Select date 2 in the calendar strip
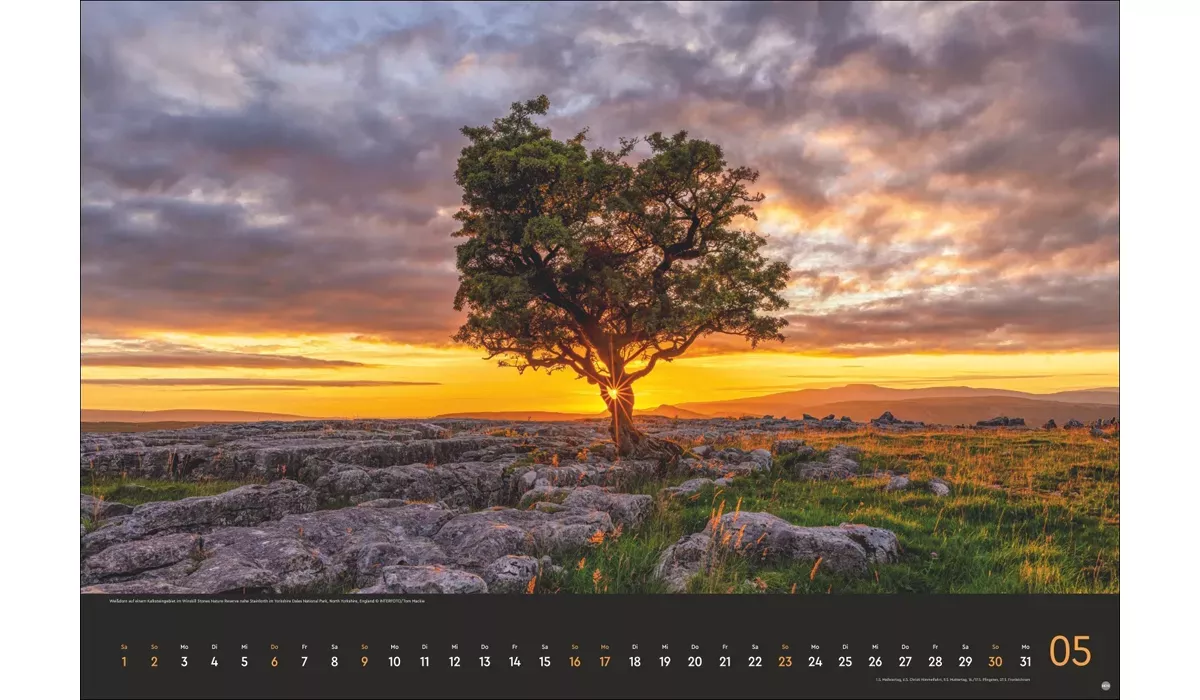 click(x=154, y=661)
